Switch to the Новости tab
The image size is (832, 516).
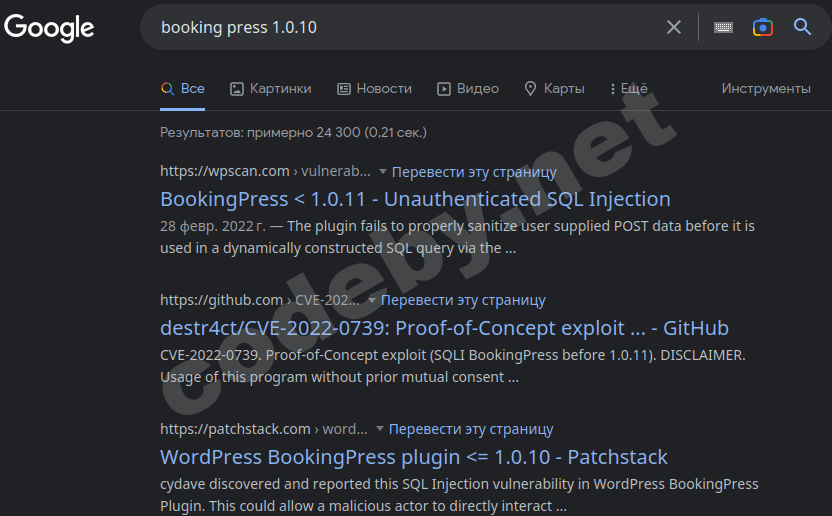coord(374,89)
